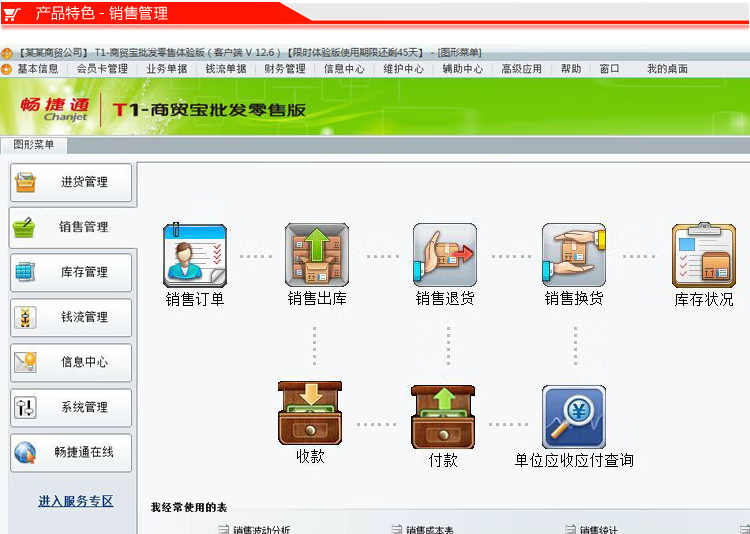
Task: Click the 系统管理 sliders icon
Action: pos(25,408)
